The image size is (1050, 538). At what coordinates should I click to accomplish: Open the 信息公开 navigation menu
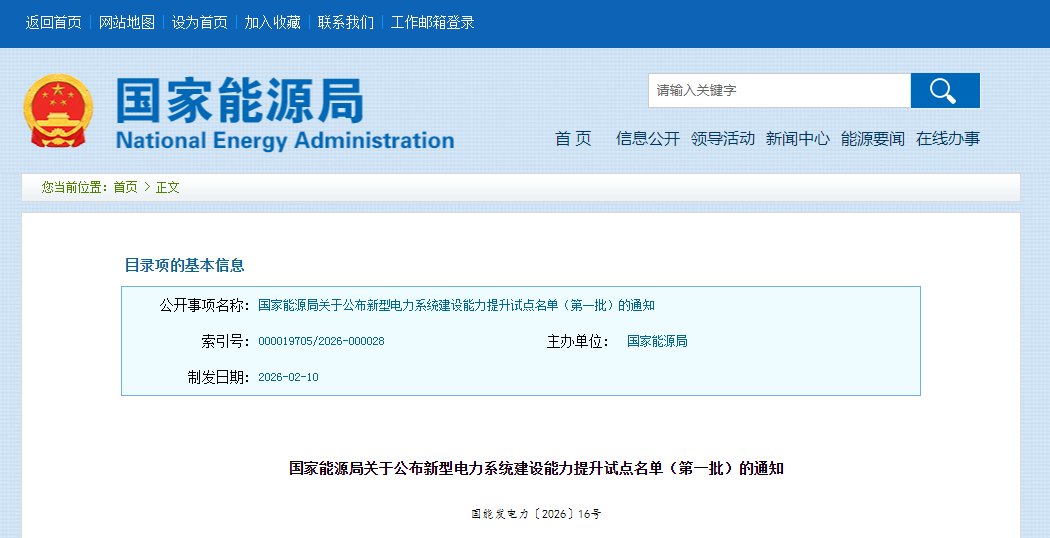647,139
